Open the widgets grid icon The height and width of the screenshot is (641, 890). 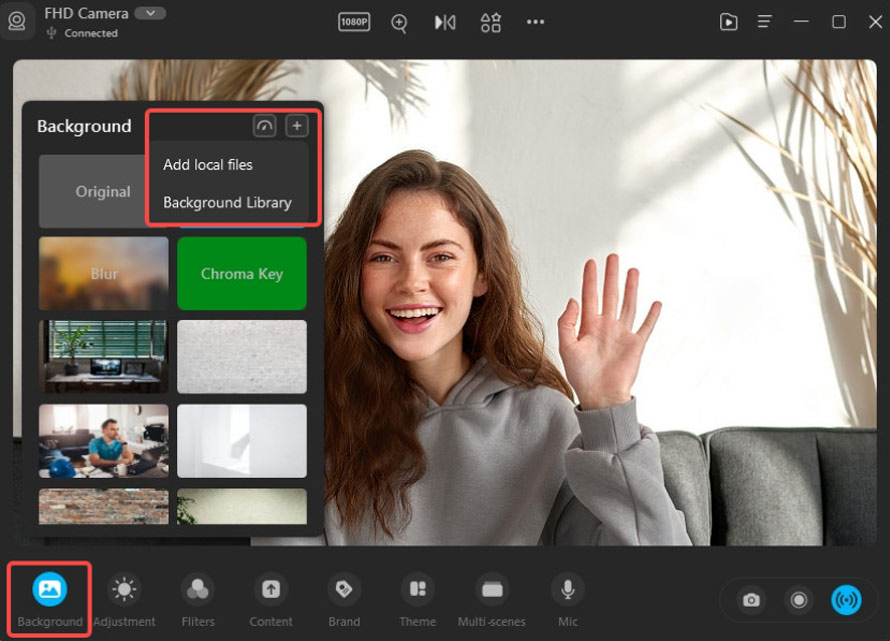point(490,22)
